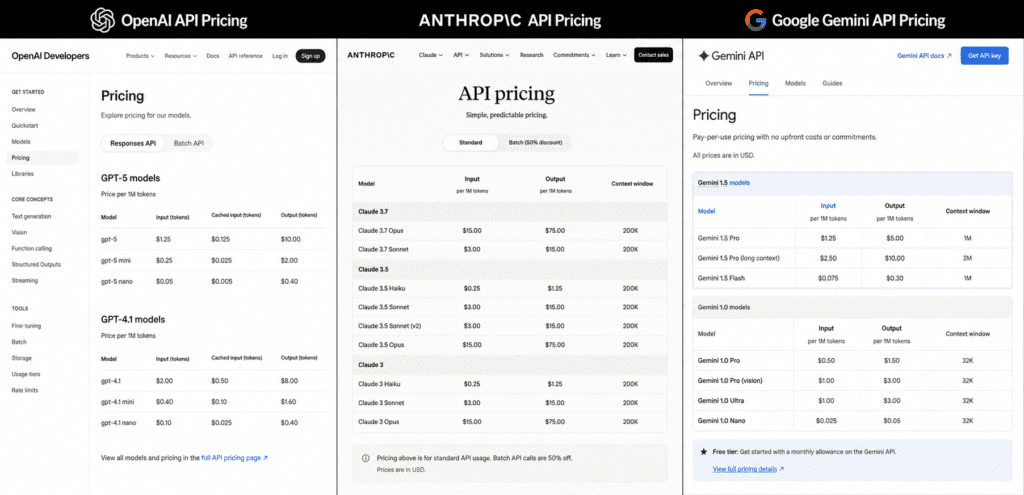Click the Gemini 1.5 models link
The height and width of the screenshot is (495, 1024).
724,183
